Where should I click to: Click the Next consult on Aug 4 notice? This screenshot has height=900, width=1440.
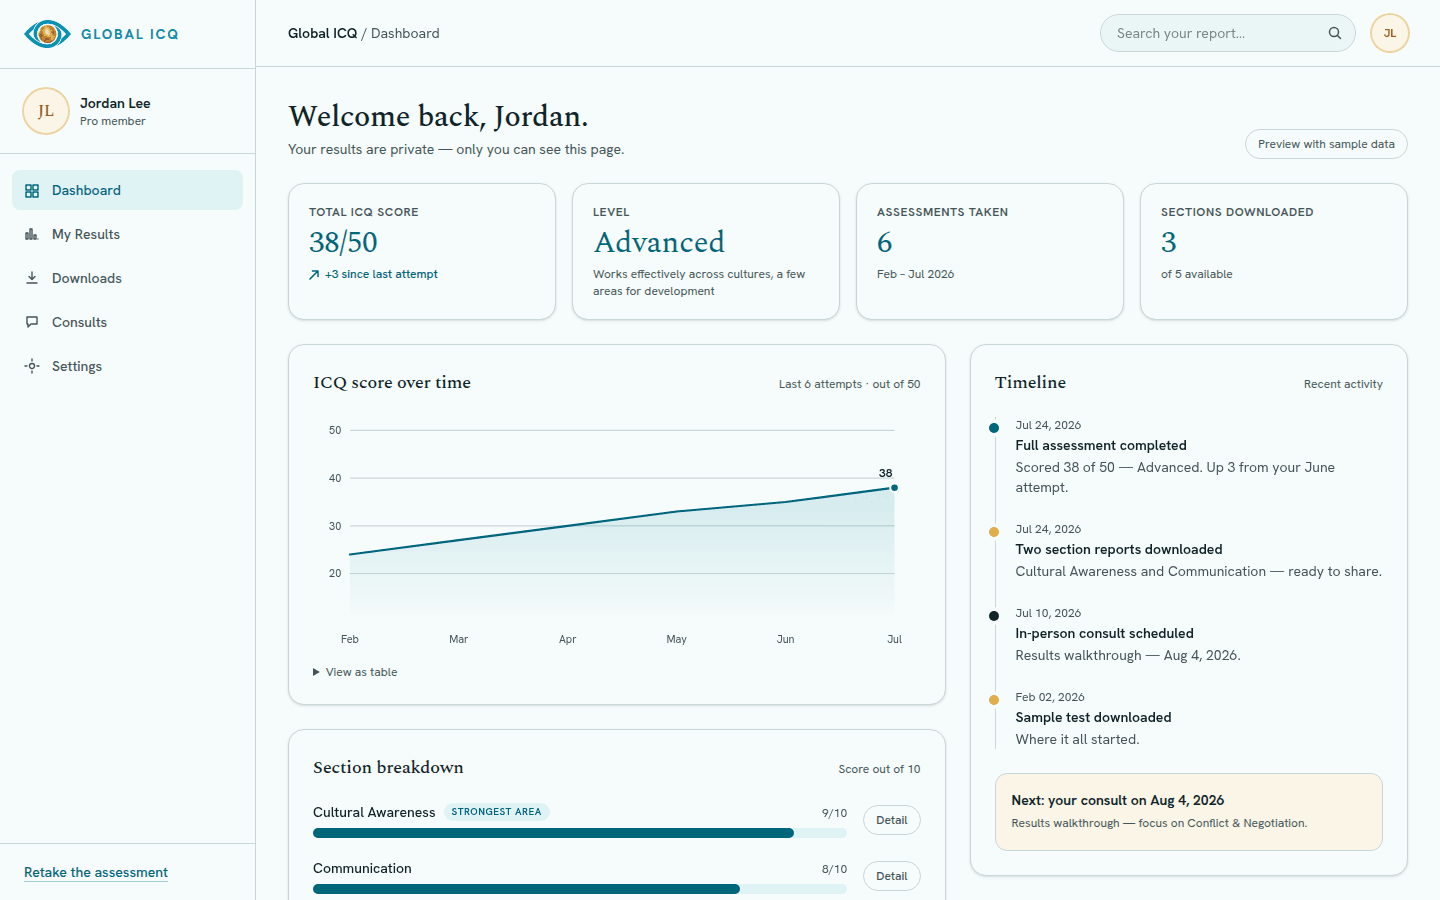1189,812
